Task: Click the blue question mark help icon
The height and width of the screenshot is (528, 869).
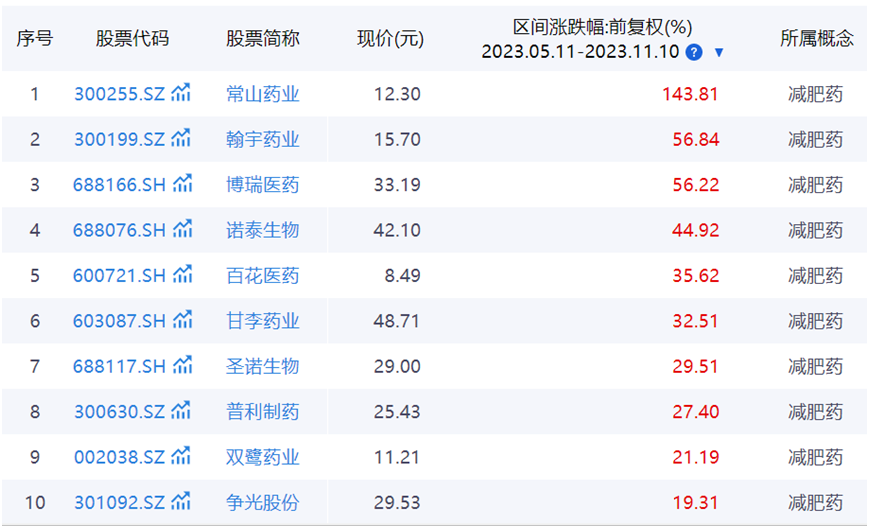Action: [x=694, y=53]
